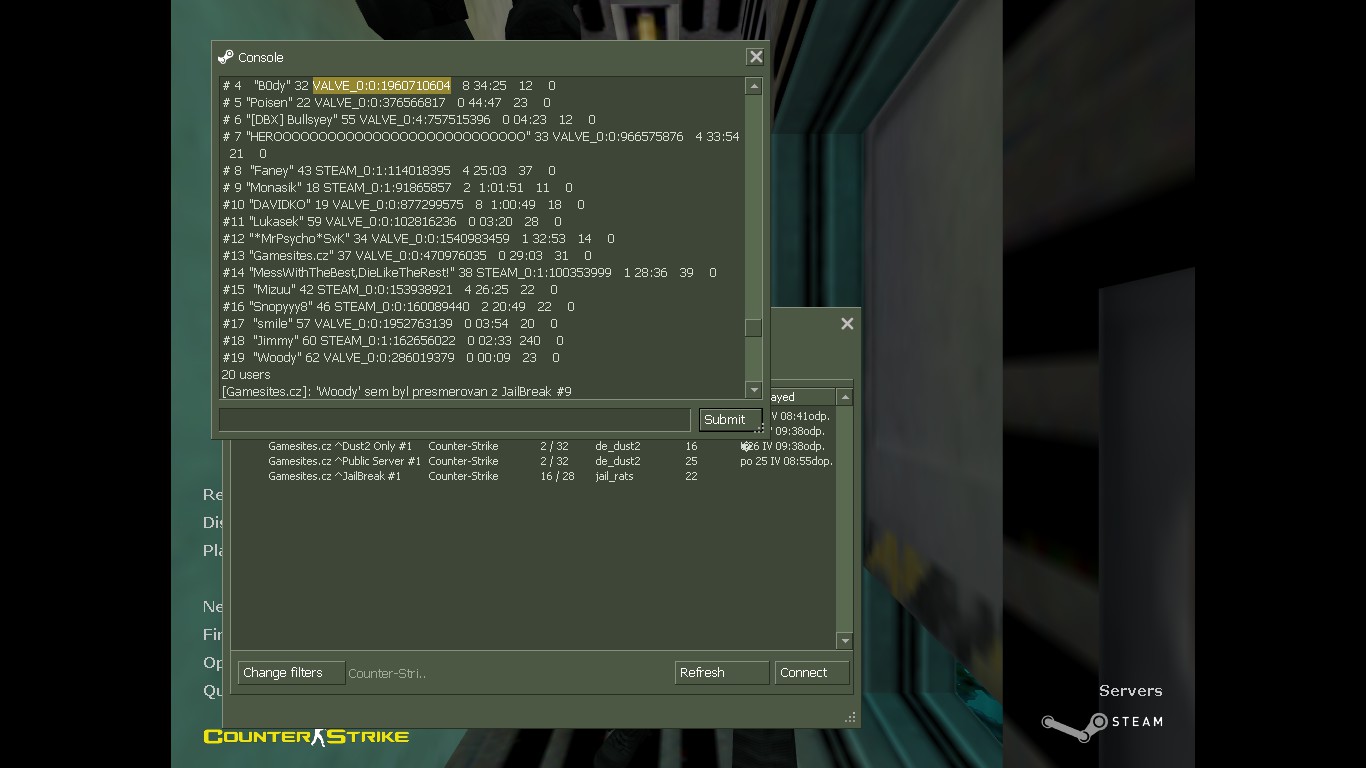Viewport: 1366px width, 768px height.
Task: Select the Gamesites.cz ^JailBreak #1 server
Action: [x=334, y=476]
